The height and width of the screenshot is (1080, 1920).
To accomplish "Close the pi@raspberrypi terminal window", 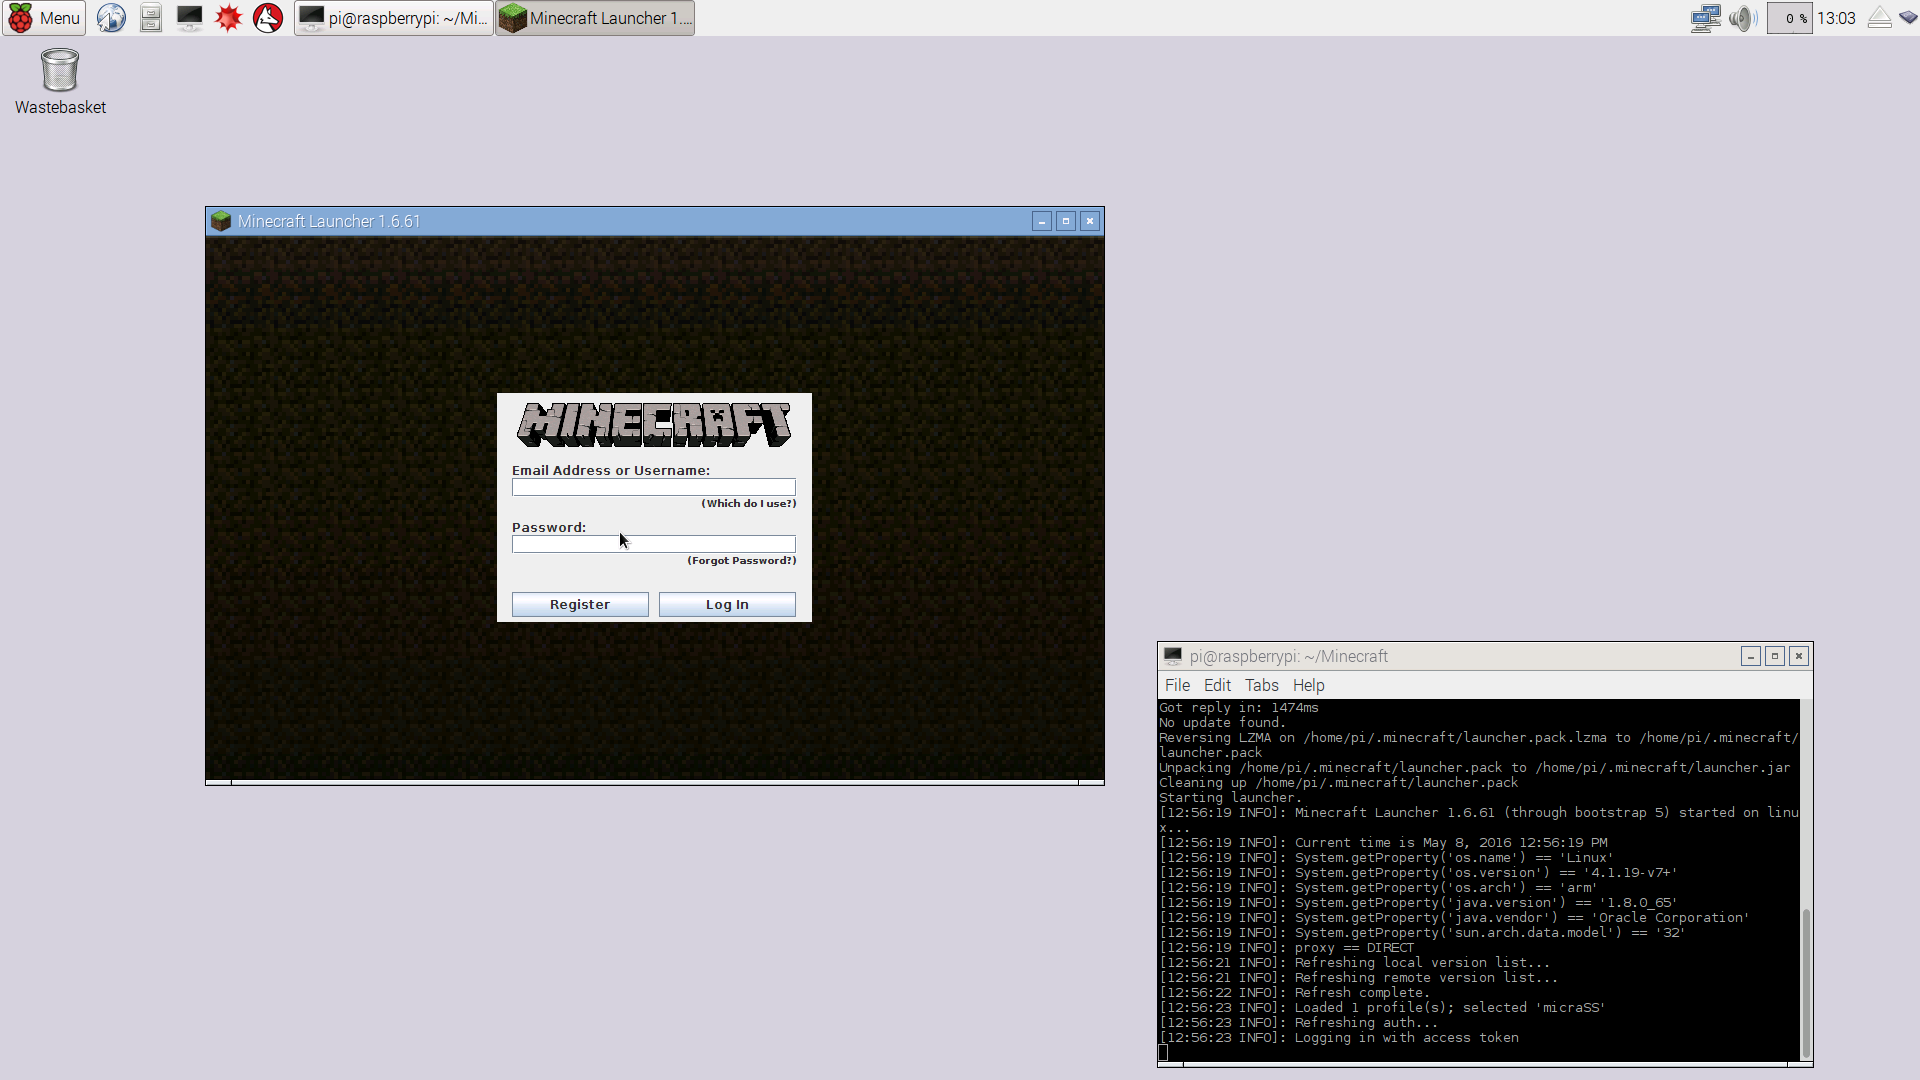I will click(x=1799, y=656).
